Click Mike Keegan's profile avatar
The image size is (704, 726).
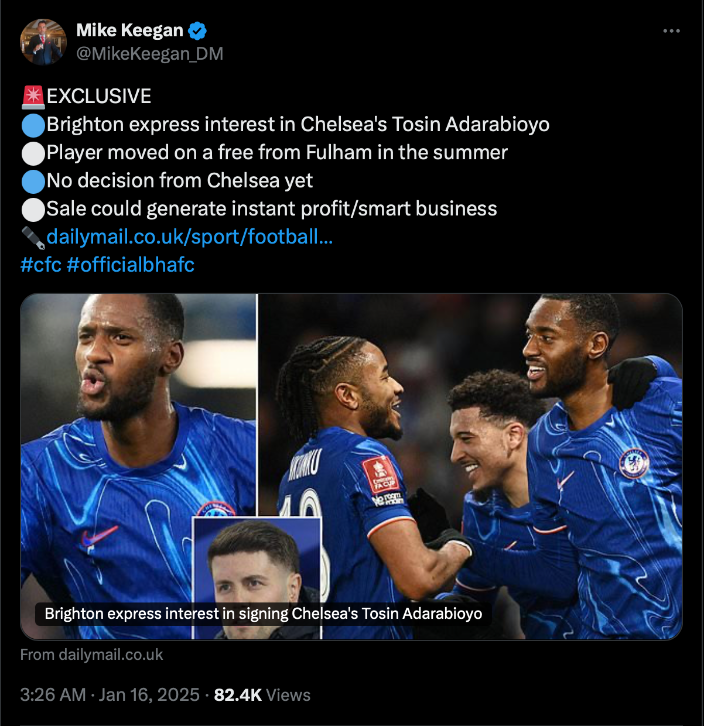pos(43,41)
